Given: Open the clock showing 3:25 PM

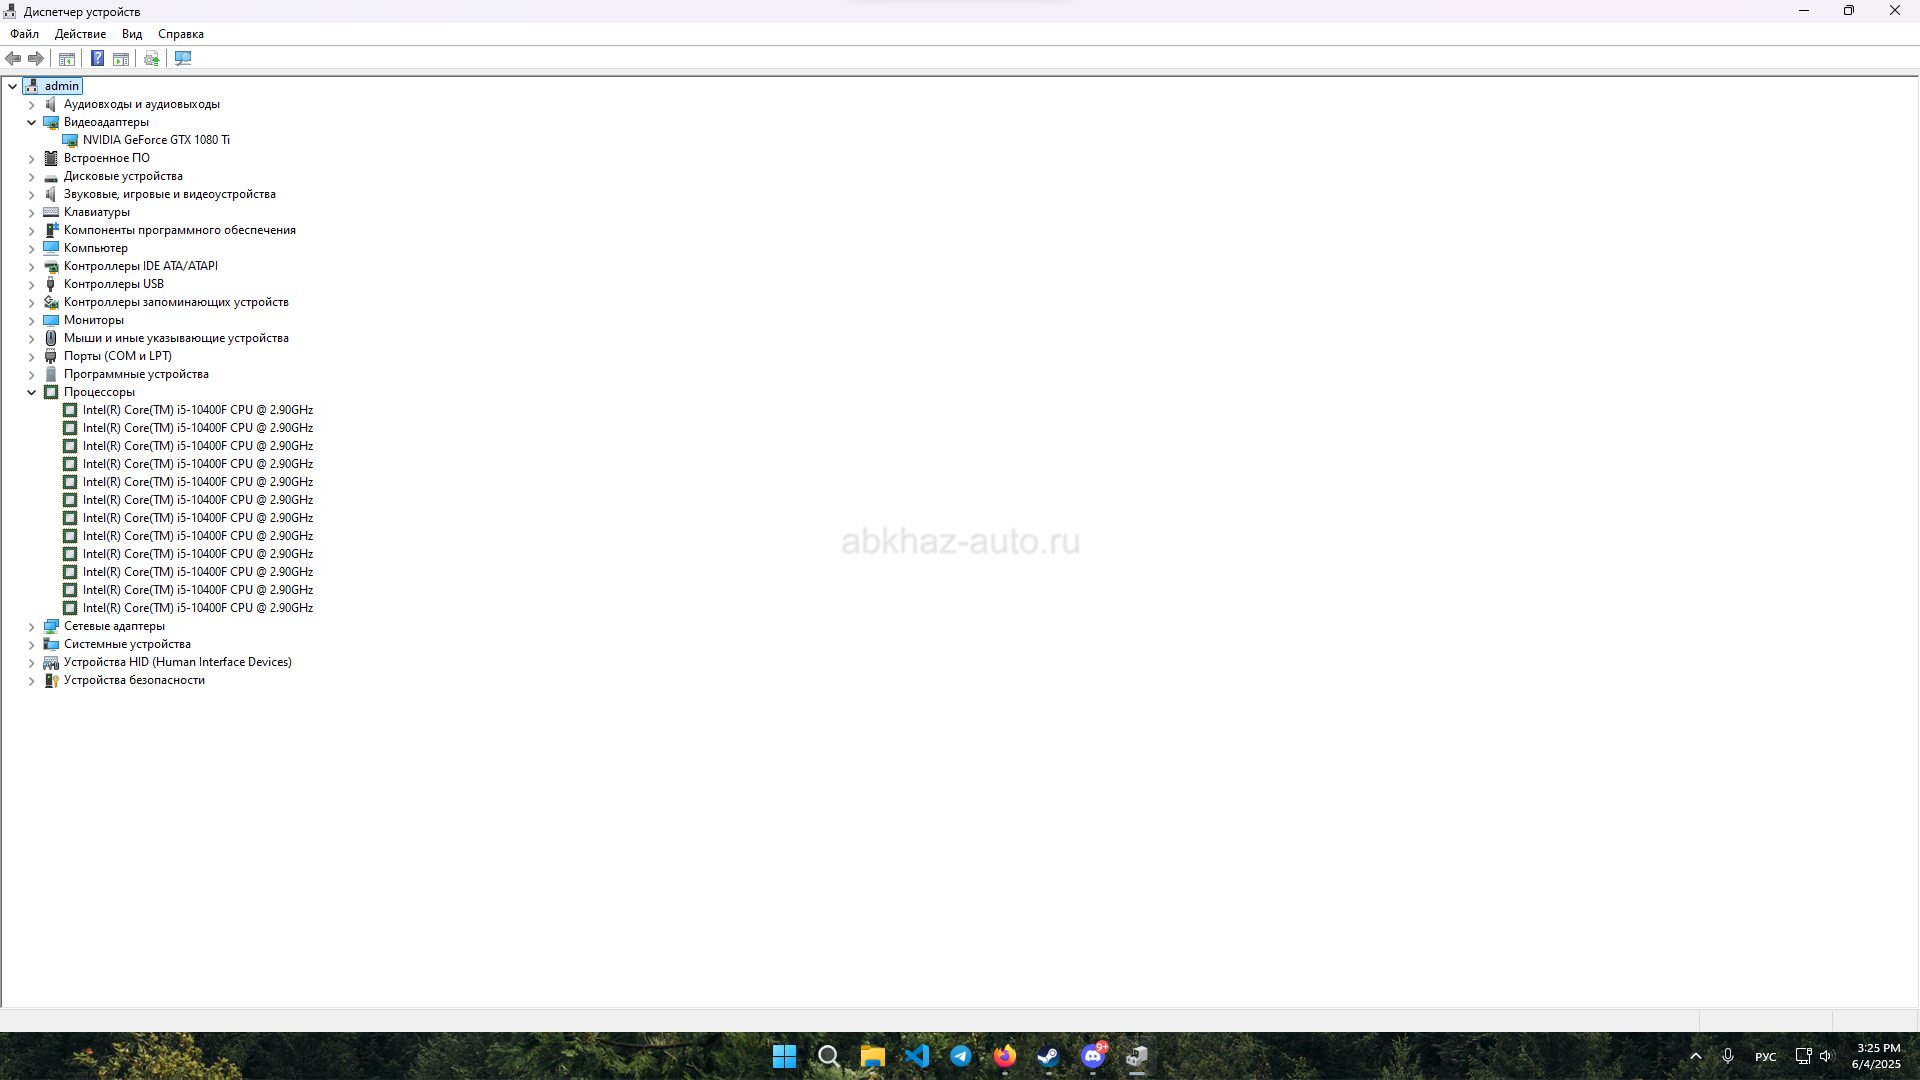Looking at the screenshot, I should [x=1877, y=1056].
